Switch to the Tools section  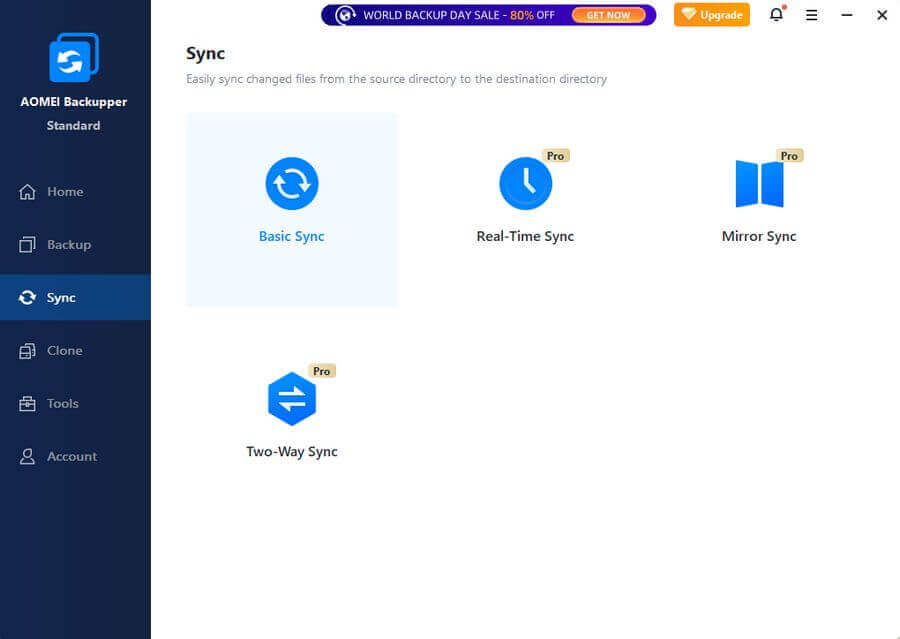click(62, 404)
